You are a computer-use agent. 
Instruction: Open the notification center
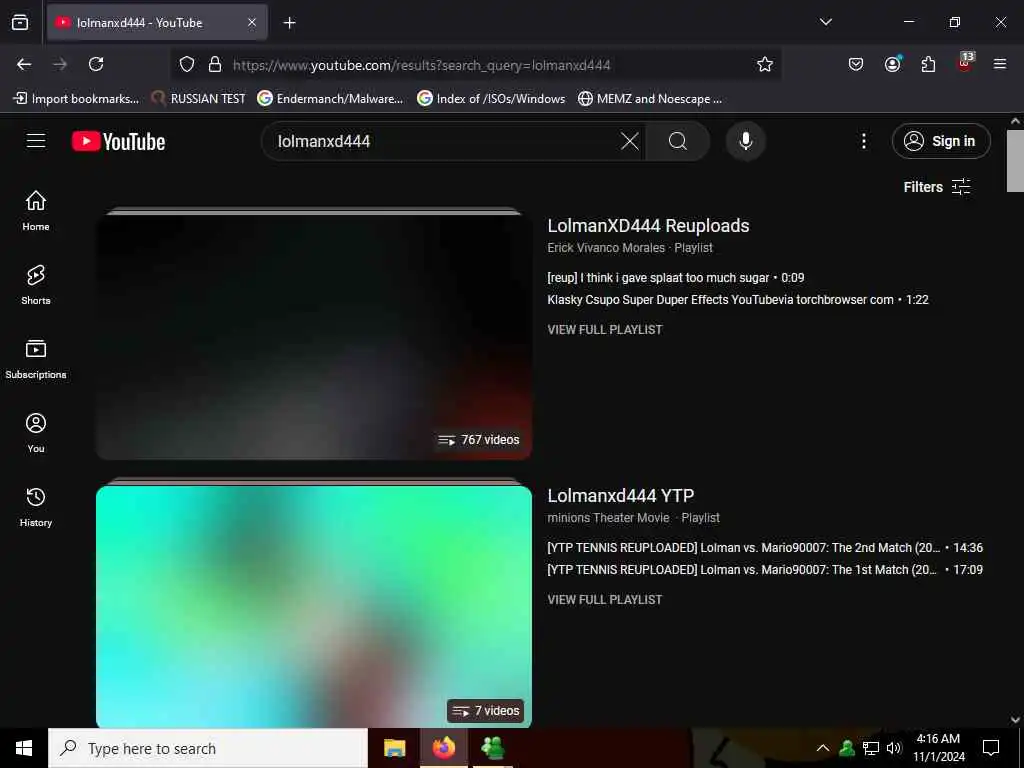tap(991, 748)
